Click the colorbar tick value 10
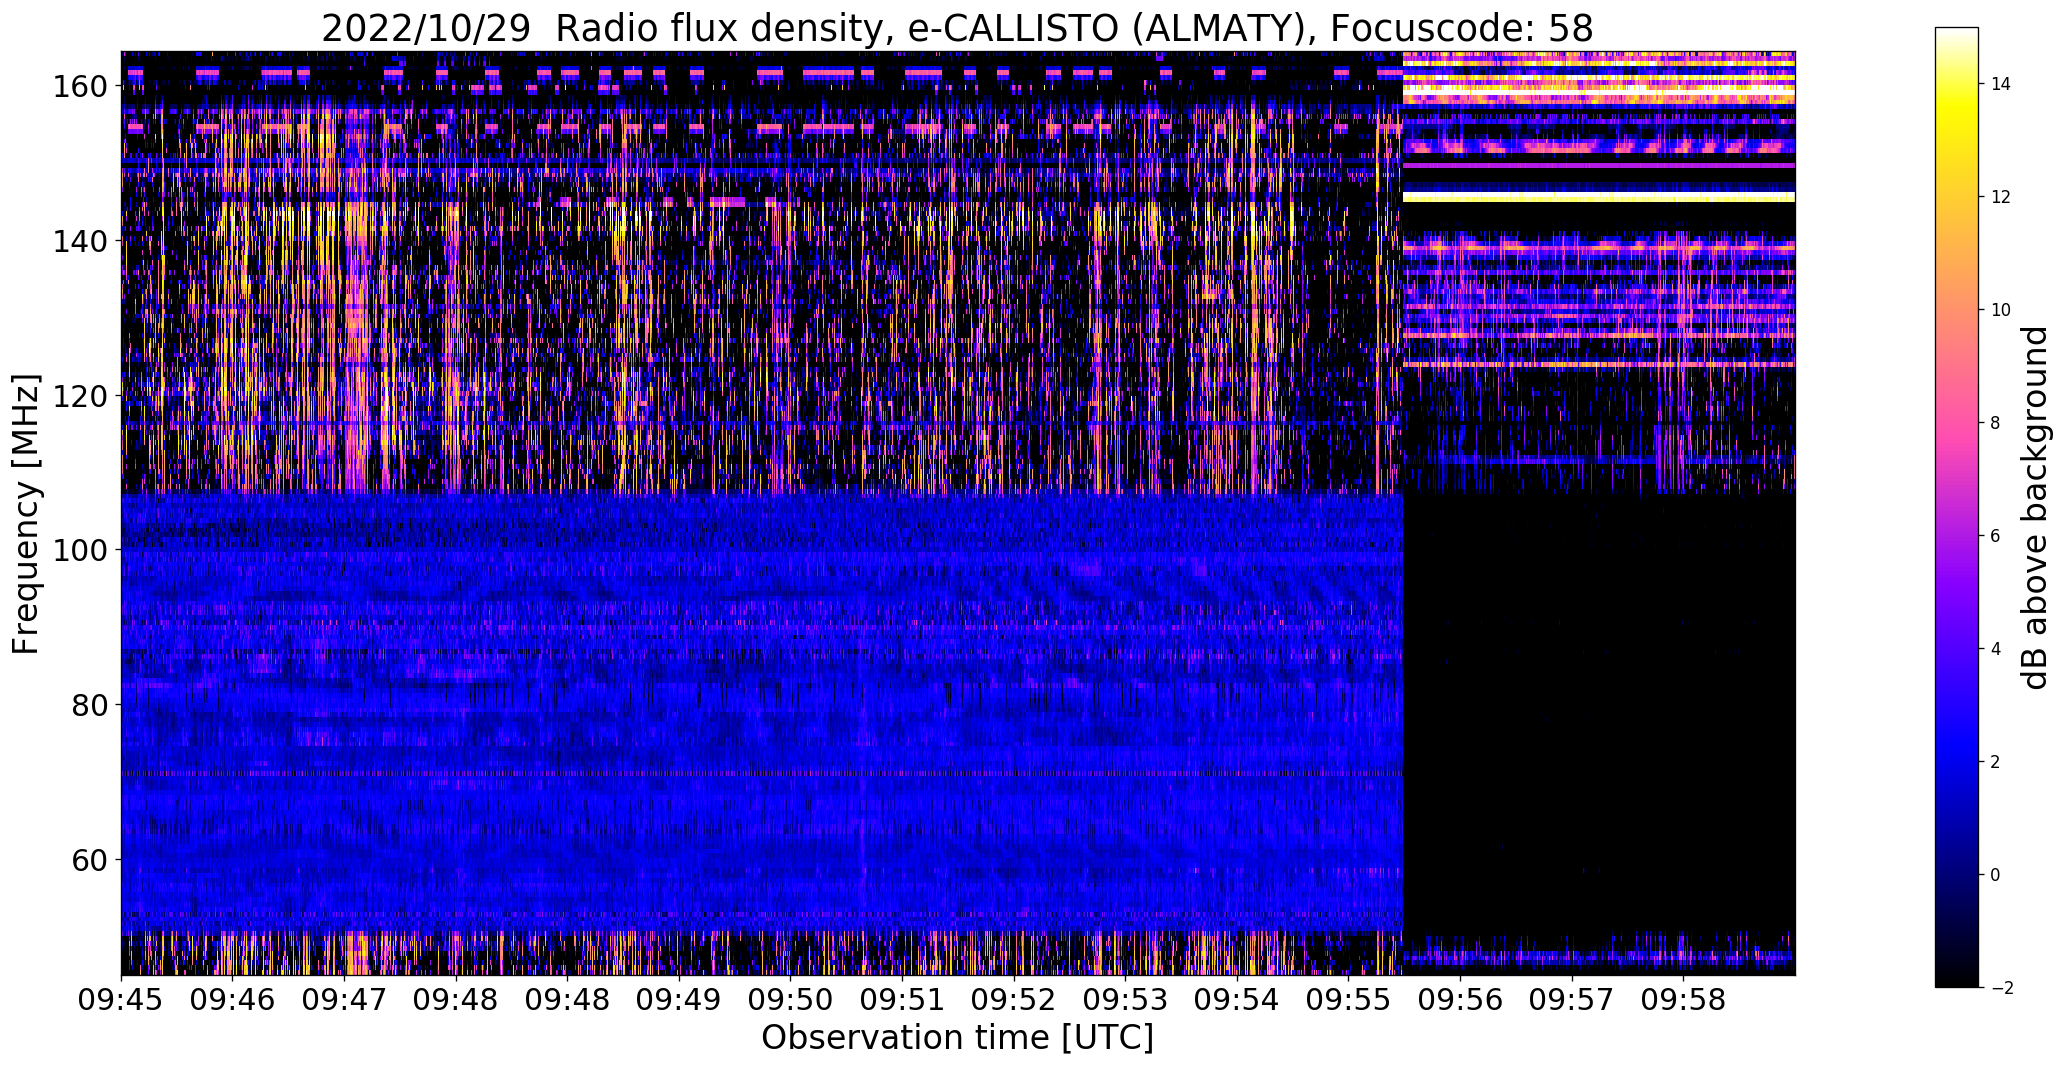 (2001, 310)
